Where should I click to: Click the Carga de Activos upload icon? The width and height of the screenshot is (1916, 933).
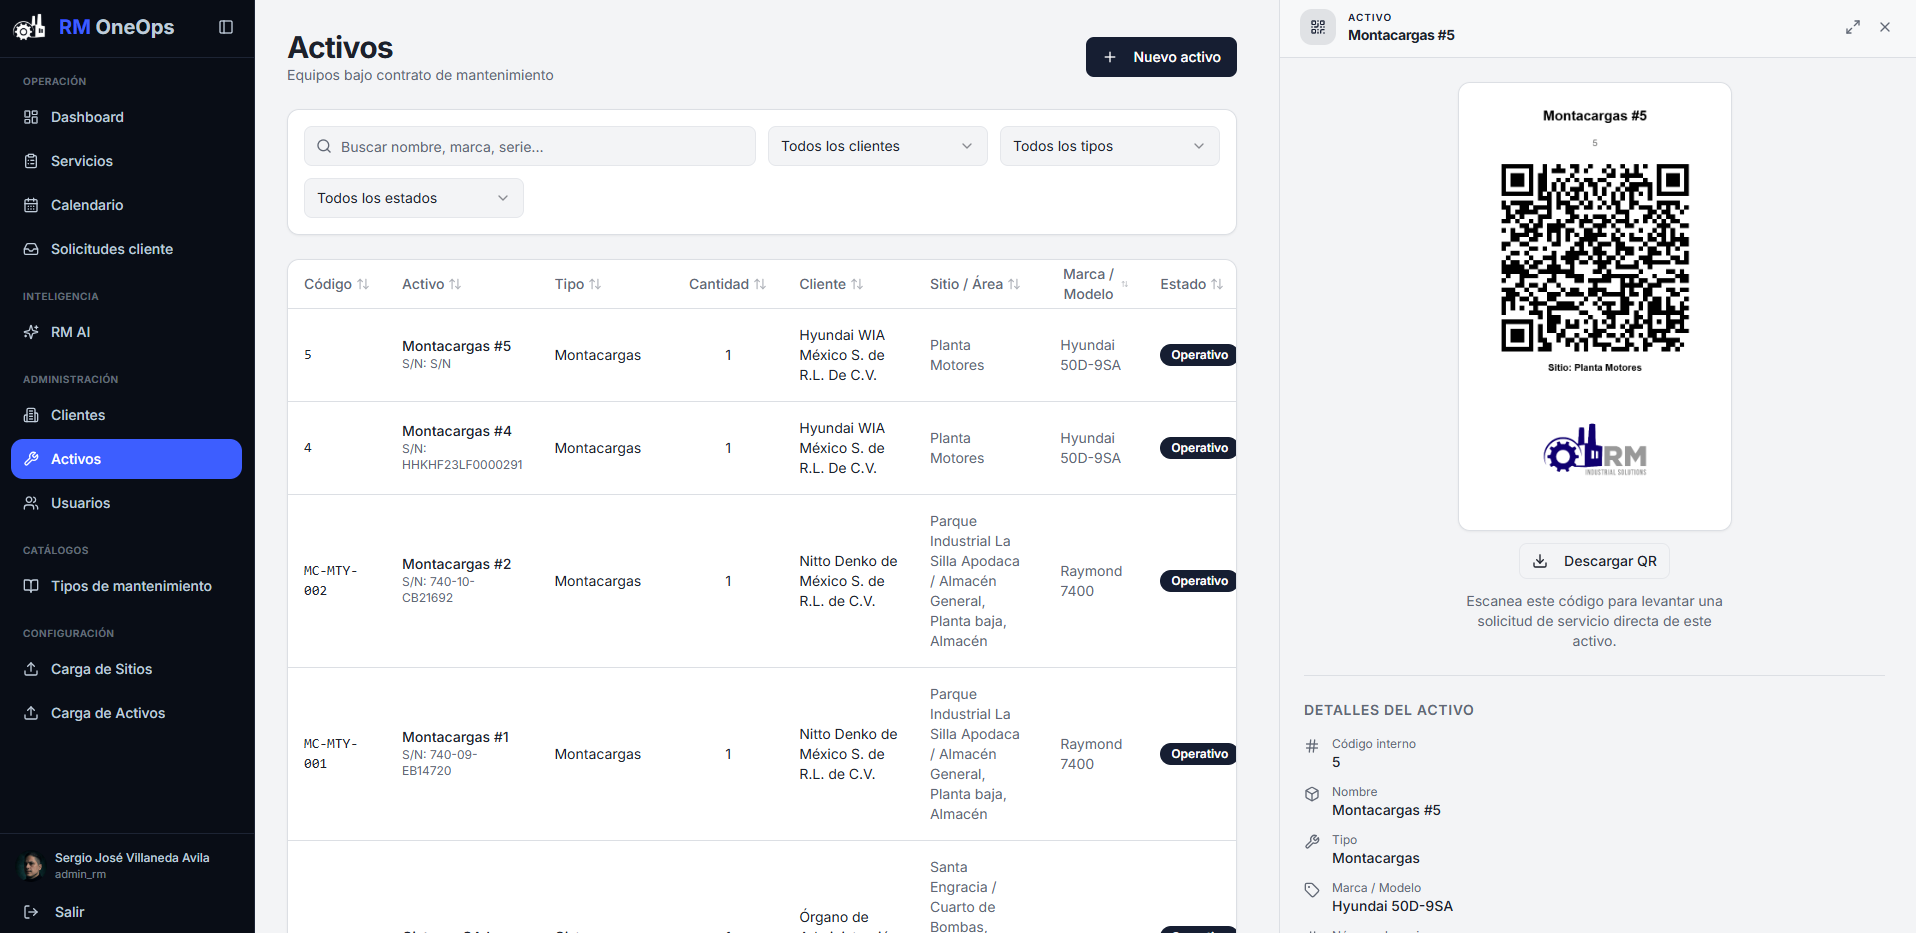(31, 713)
